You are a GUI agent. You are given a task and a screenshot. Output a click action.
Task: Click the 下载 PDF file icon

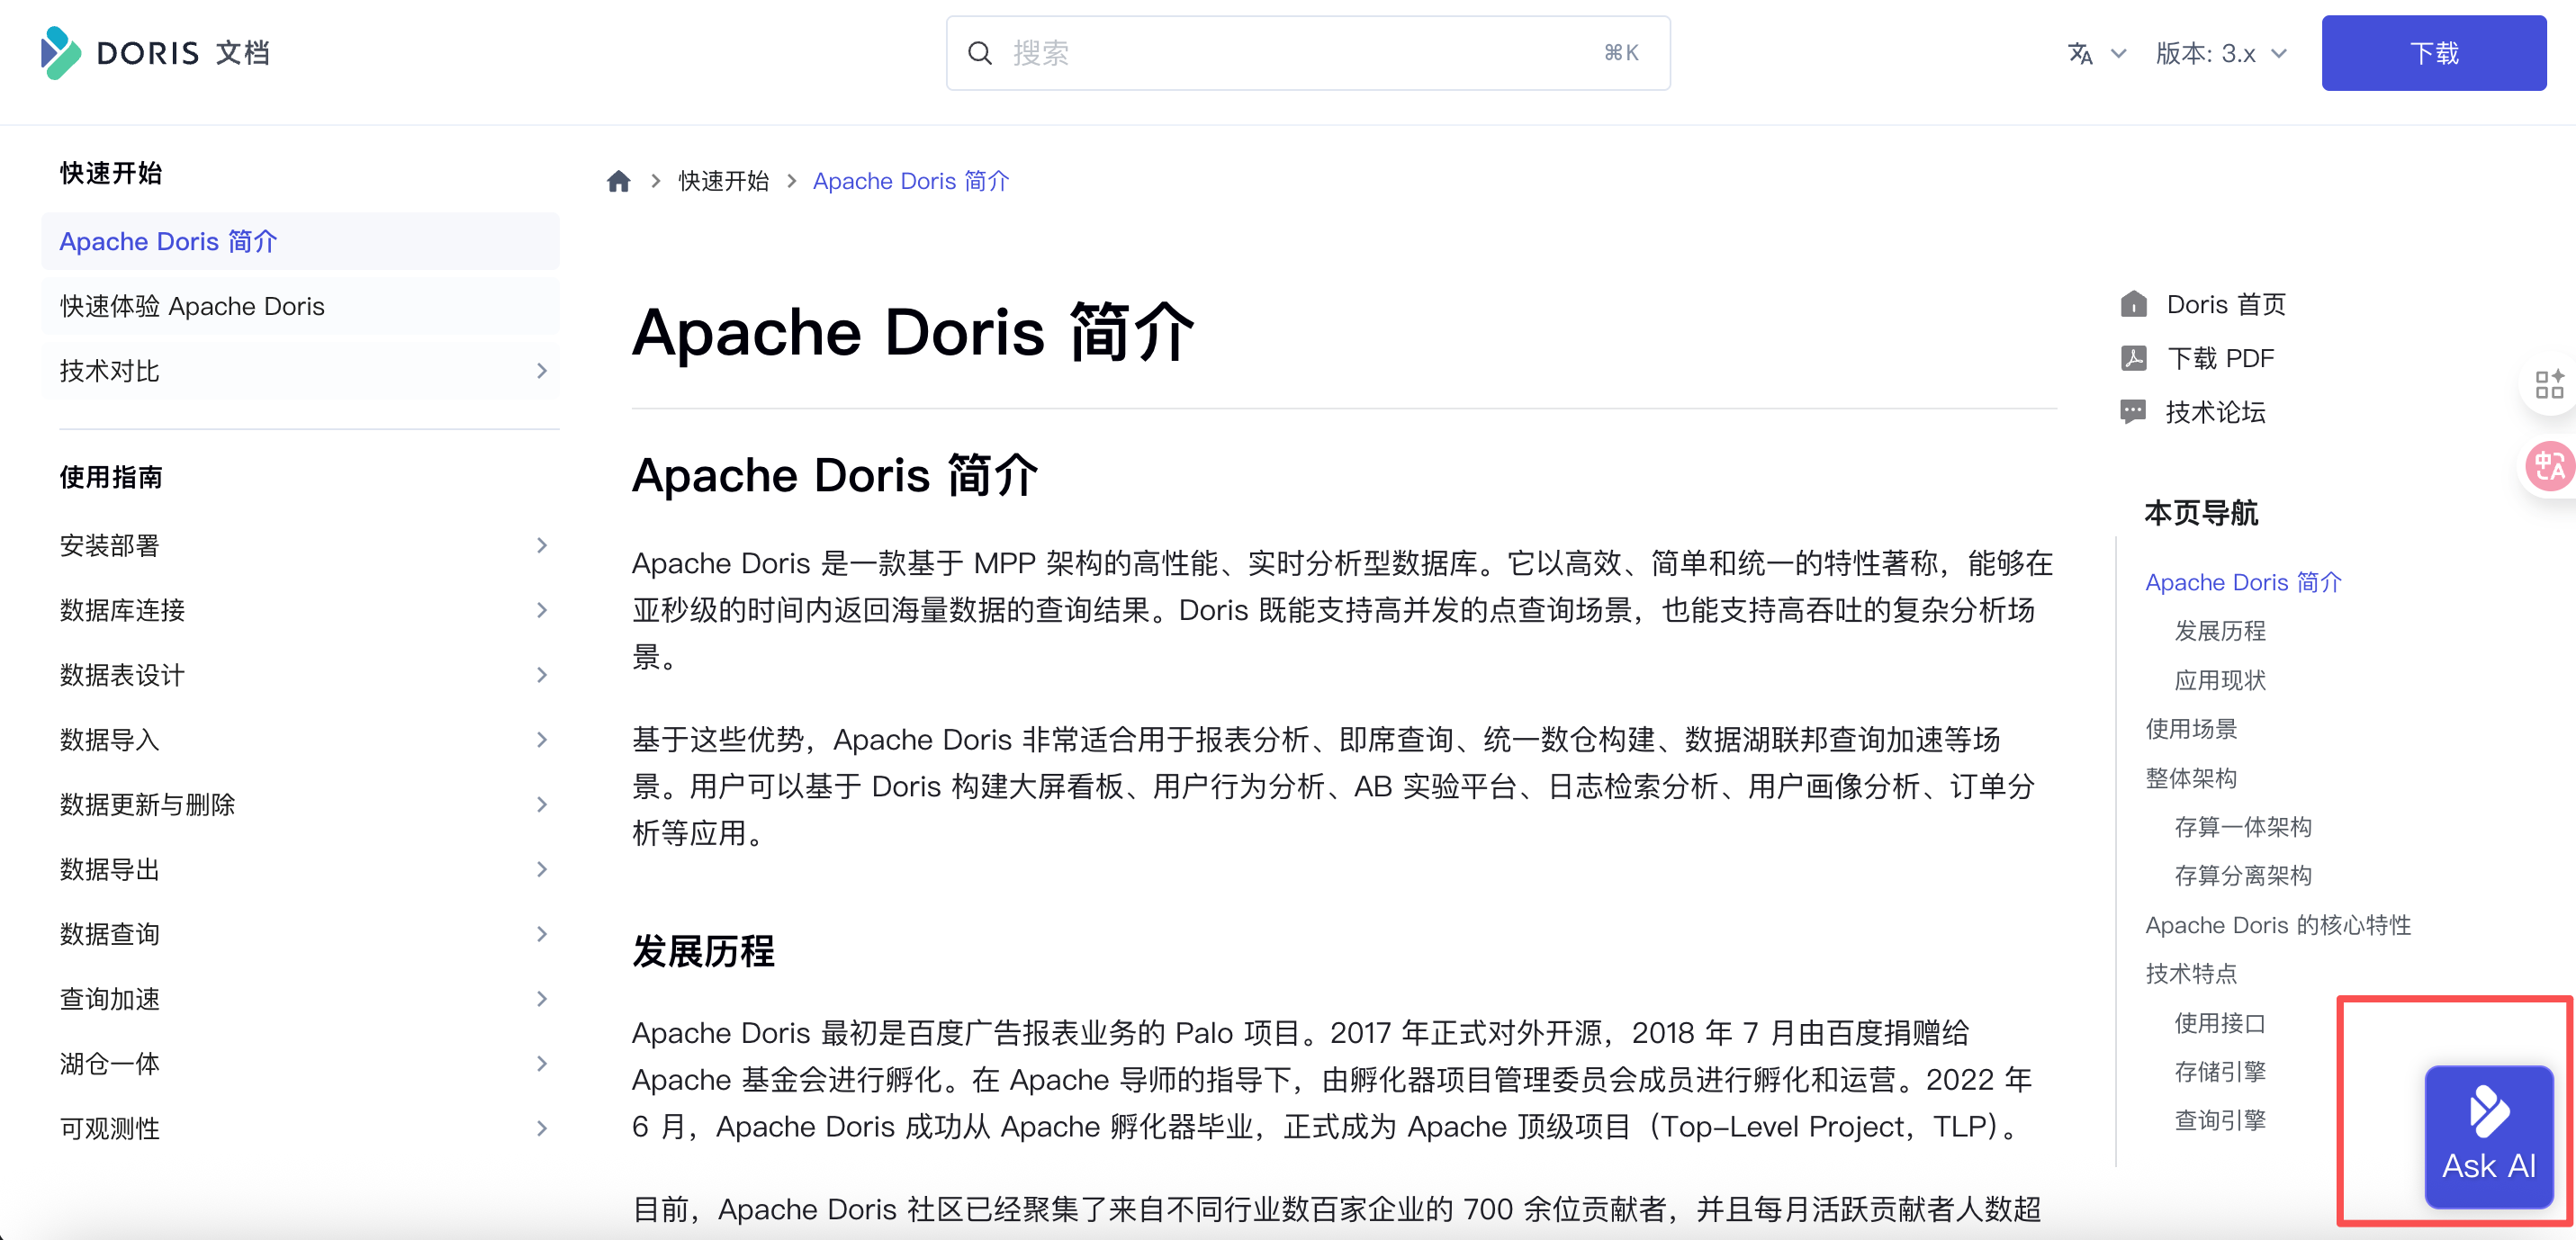pyautogui.click(x=2133, y=358)
